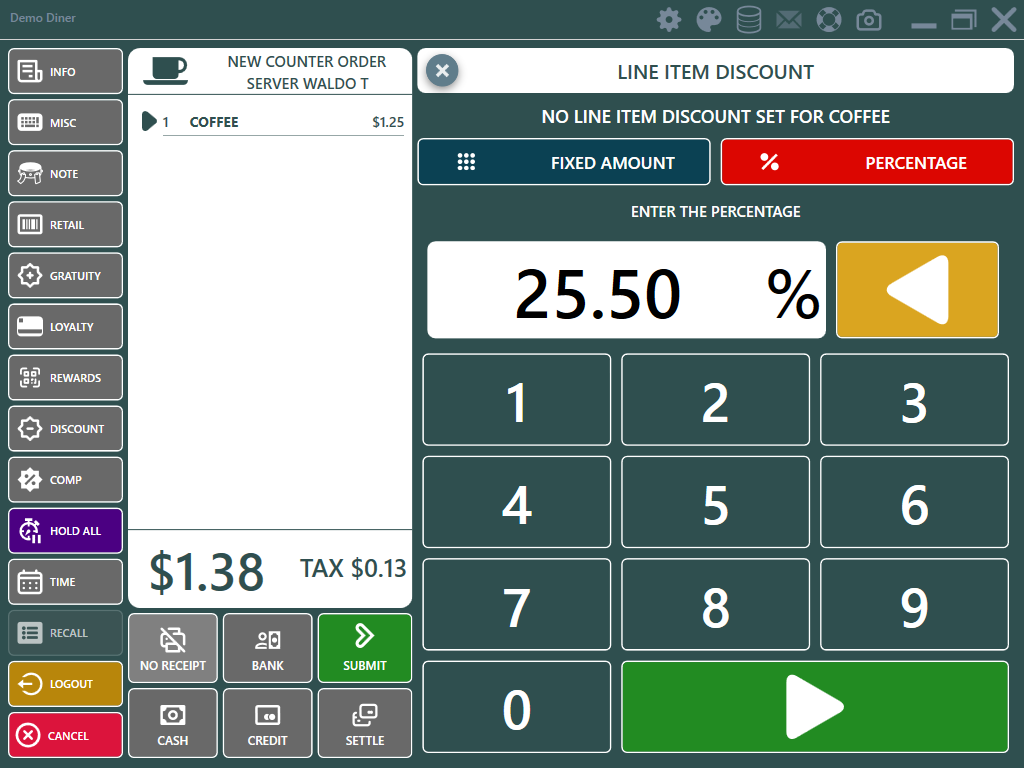The image size is (1024, 768).
Task: Select Percentage discount mode
Action: [866, 162]
